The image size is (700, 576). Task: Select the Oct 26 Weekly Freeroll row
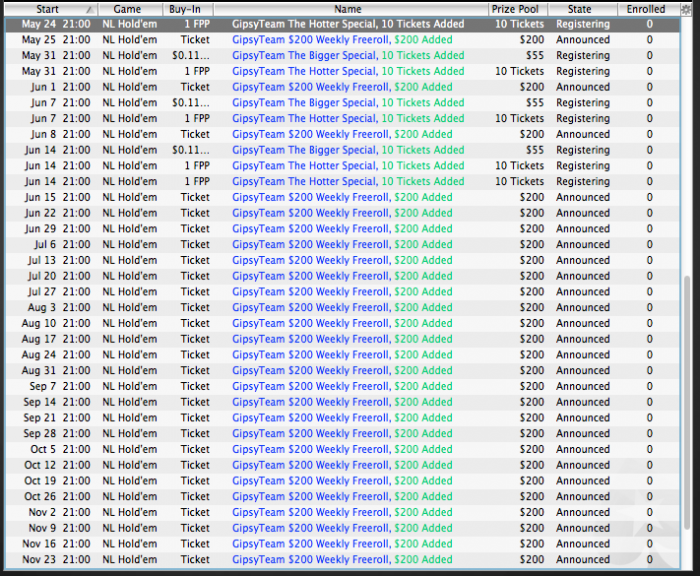(x=342, y=497)
